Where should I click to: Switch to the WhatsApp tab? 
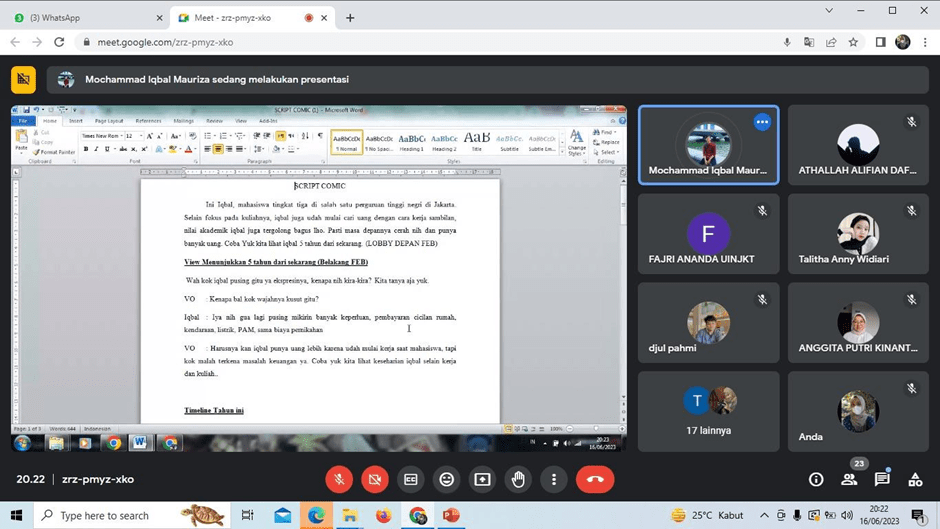(x=85, y=18)
